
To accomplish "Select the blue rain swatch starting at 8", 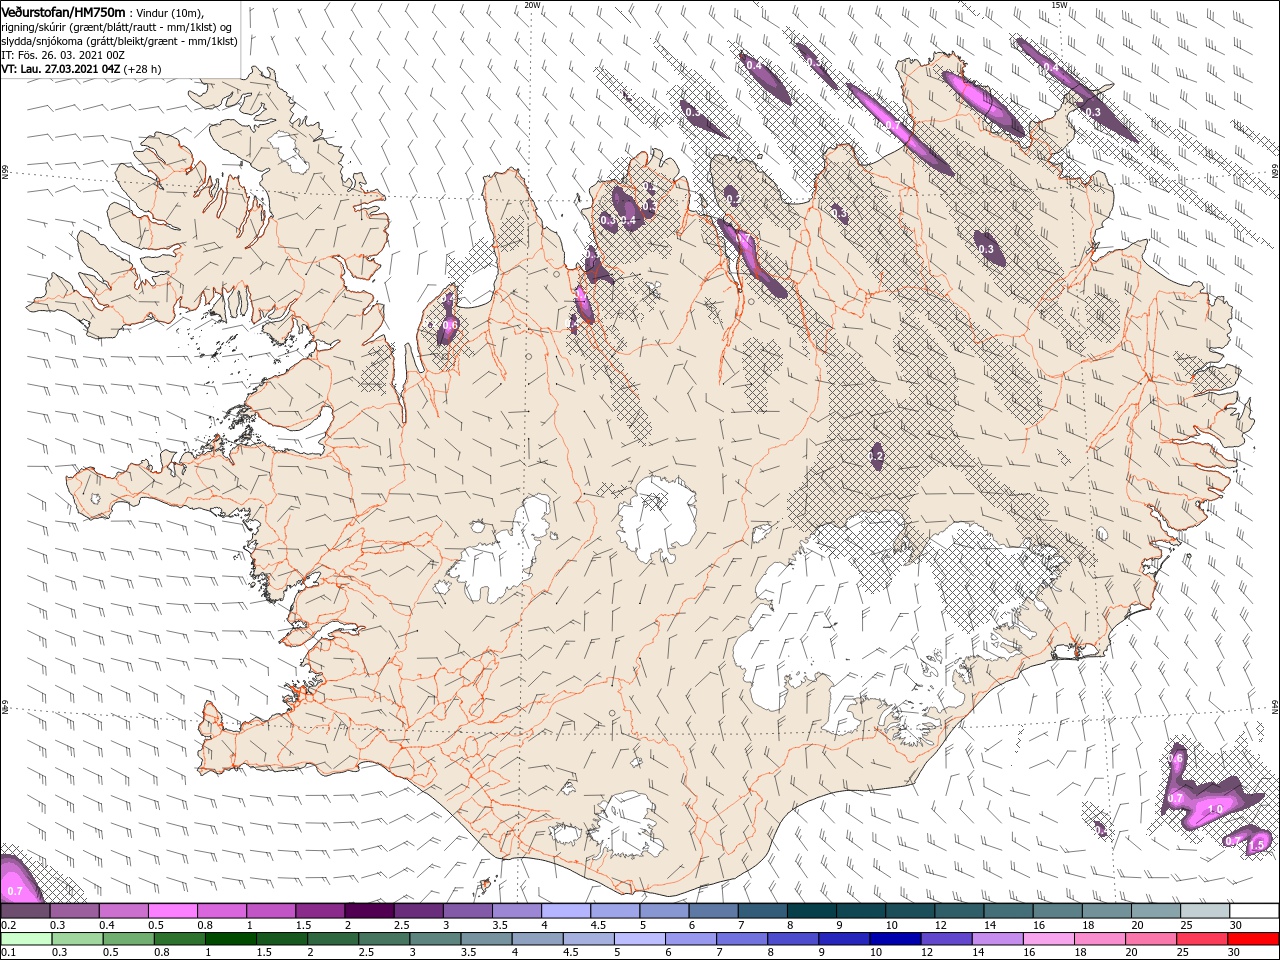I will click(x=793, y=939).
